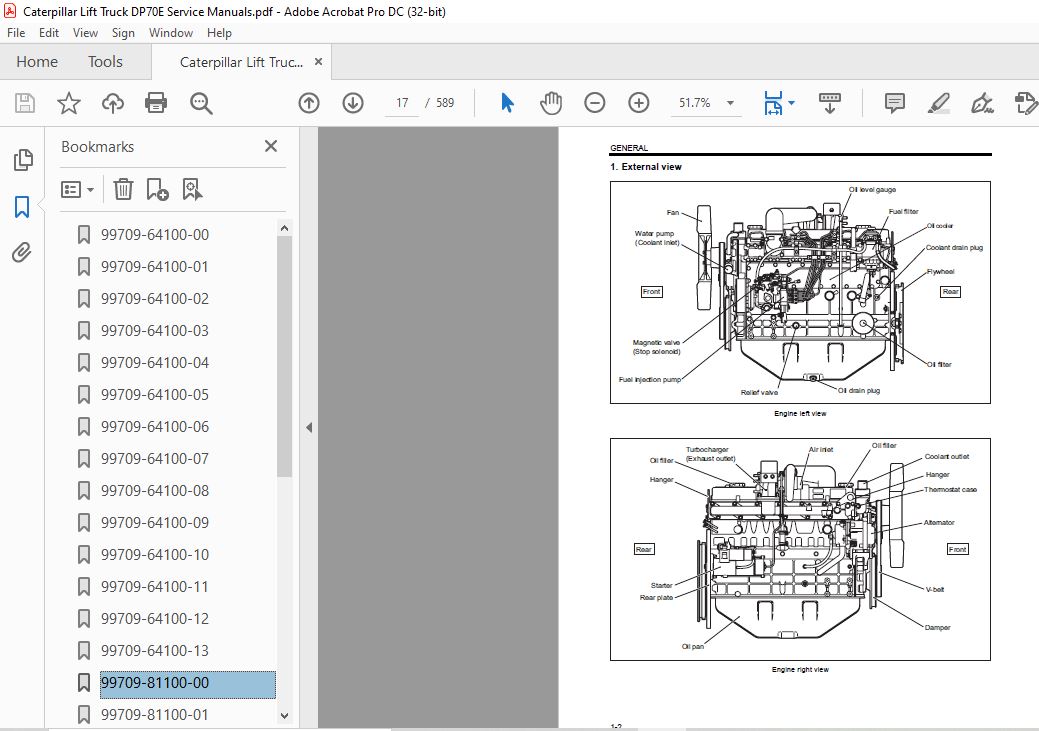Zoom out with minus icon

click(x=594, y=103)
